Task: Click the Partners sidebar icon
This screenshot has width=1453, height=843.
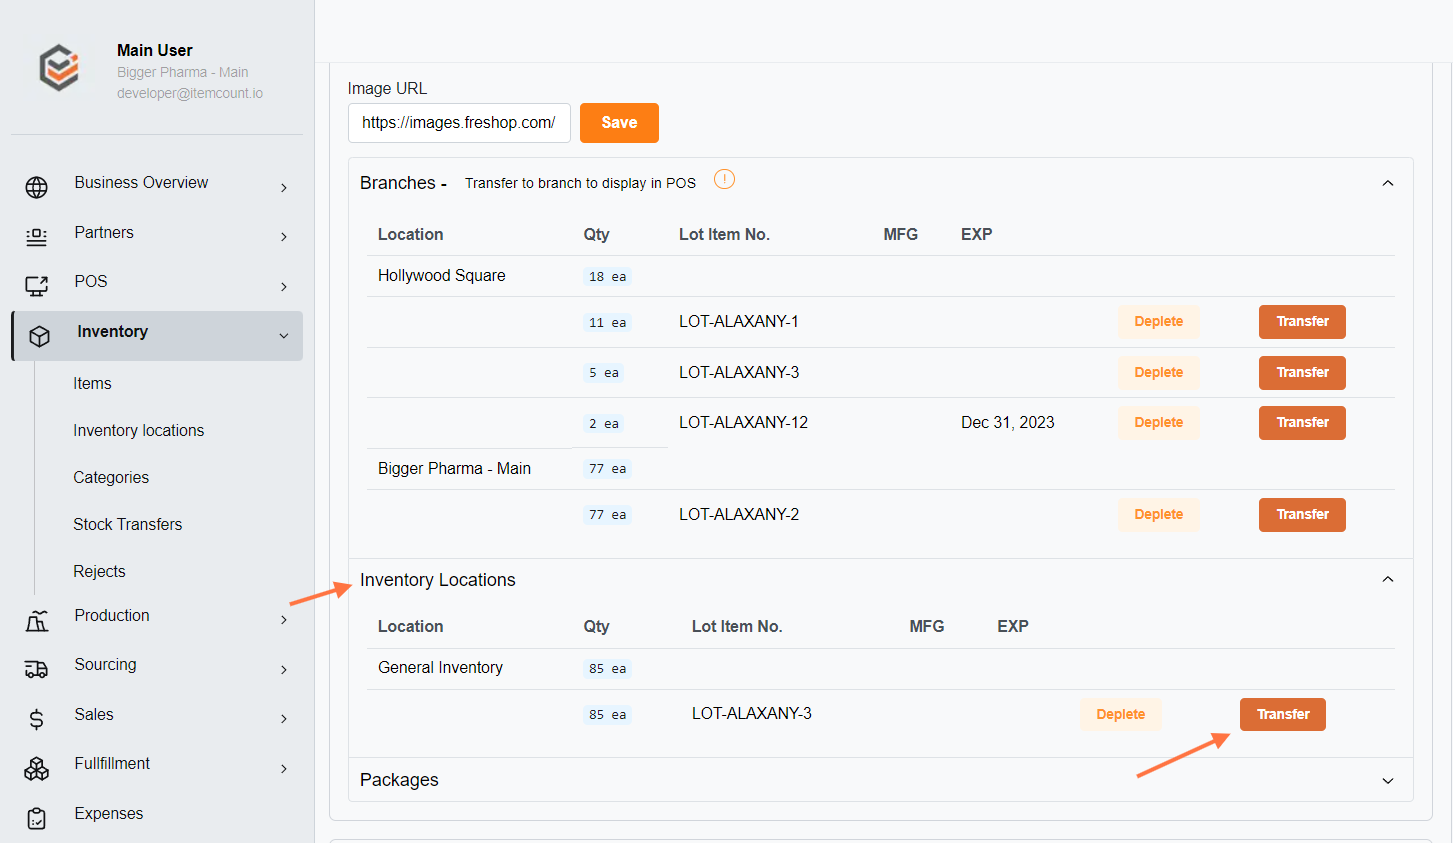Action: click(37, 237)
